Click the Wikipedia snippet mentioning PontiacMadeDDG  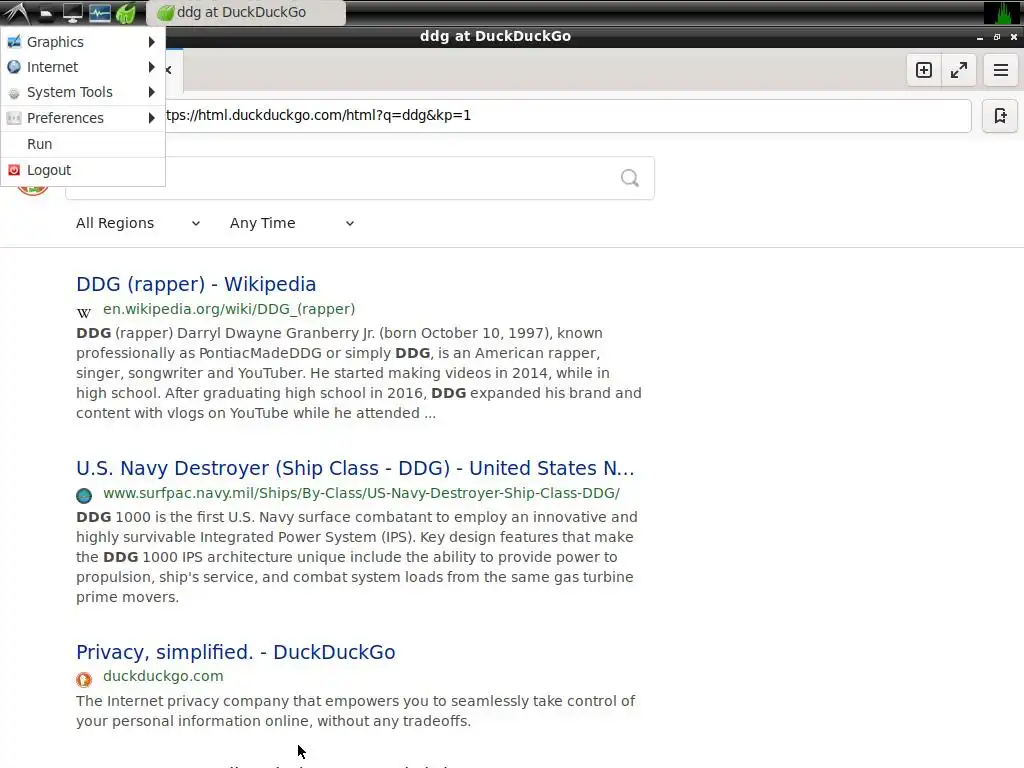(359, 373)
